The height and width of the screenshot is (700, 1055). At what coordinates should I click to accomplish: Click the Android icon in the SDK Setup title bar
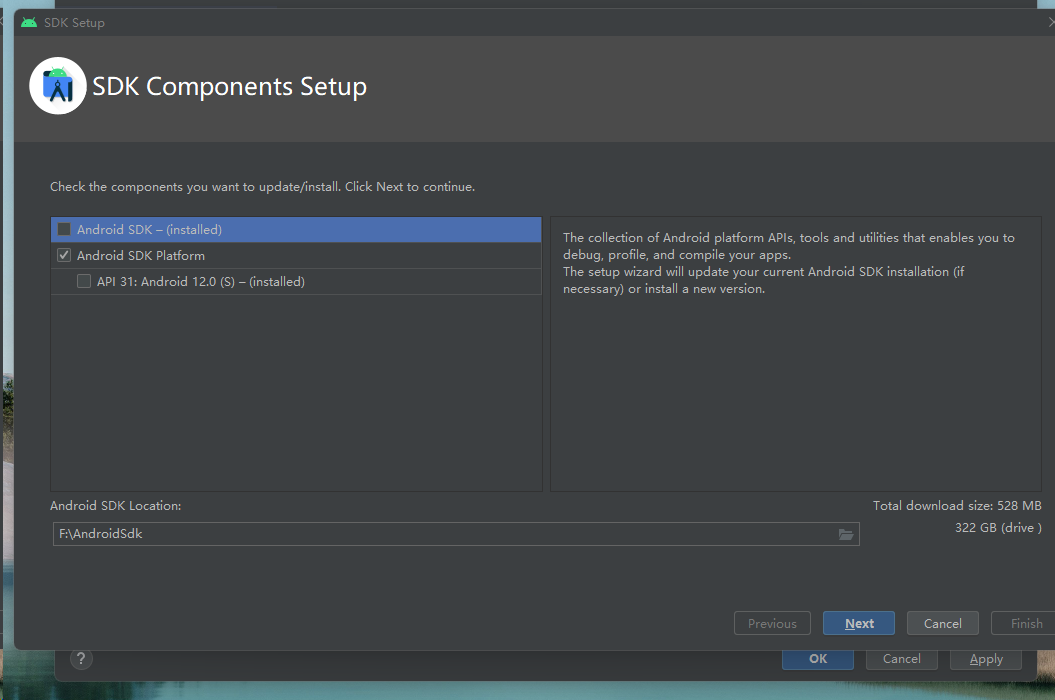29,22
